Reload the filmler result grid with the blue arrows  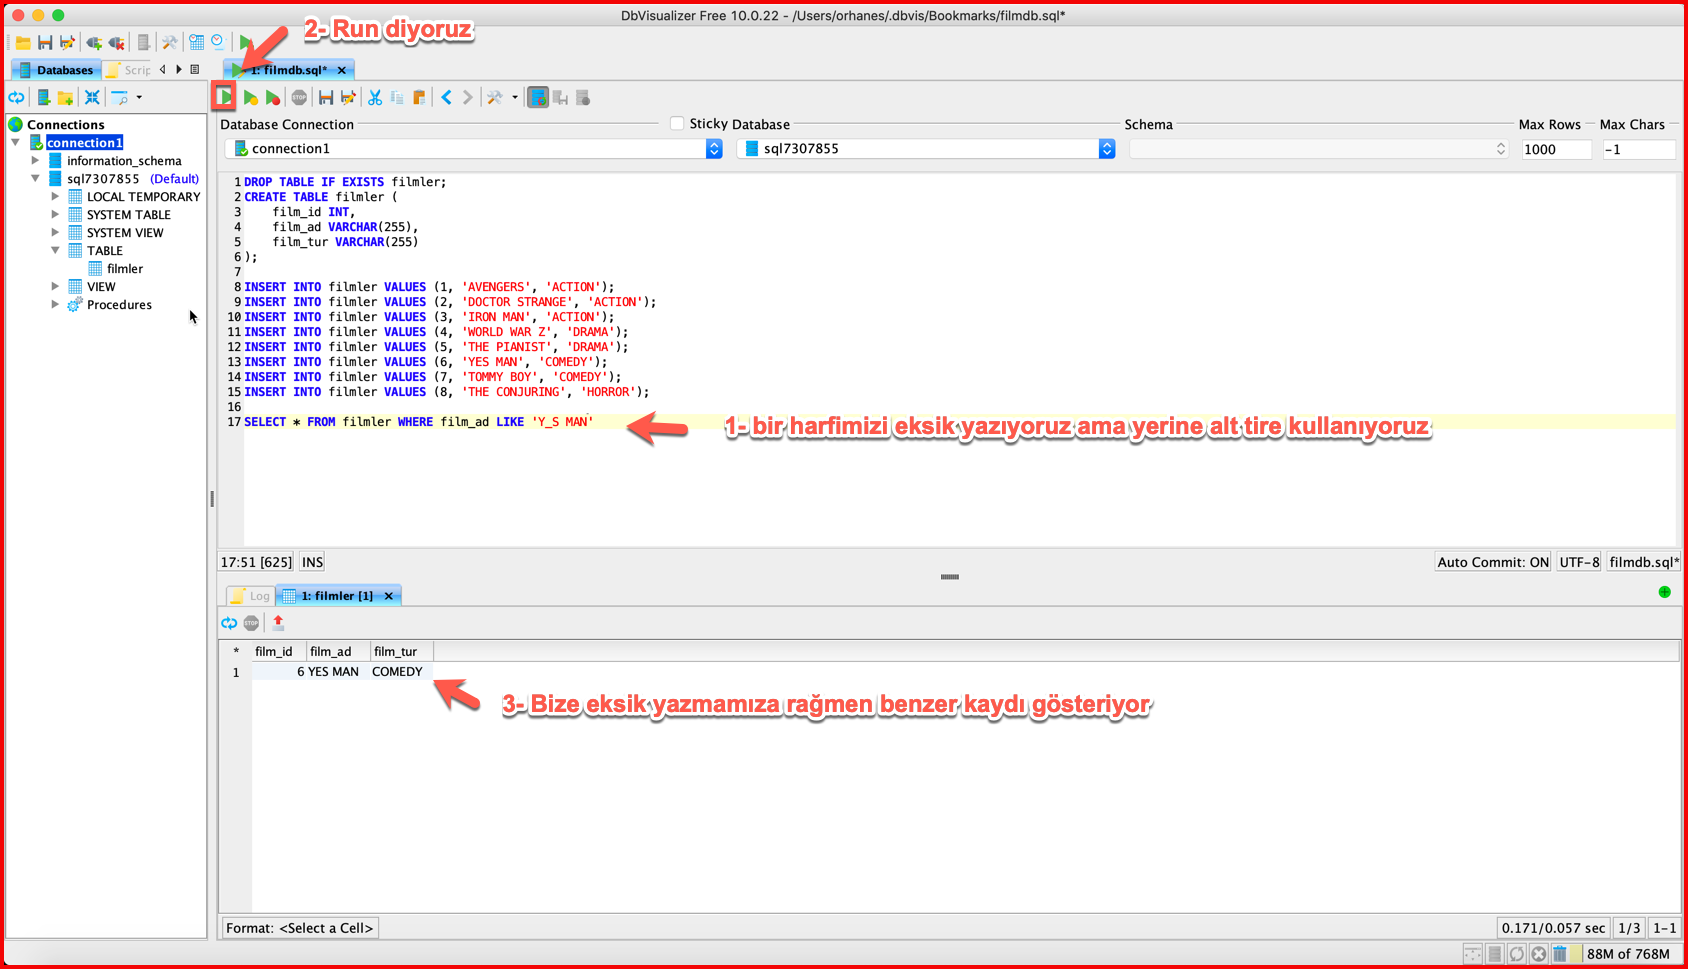[229, 622]
